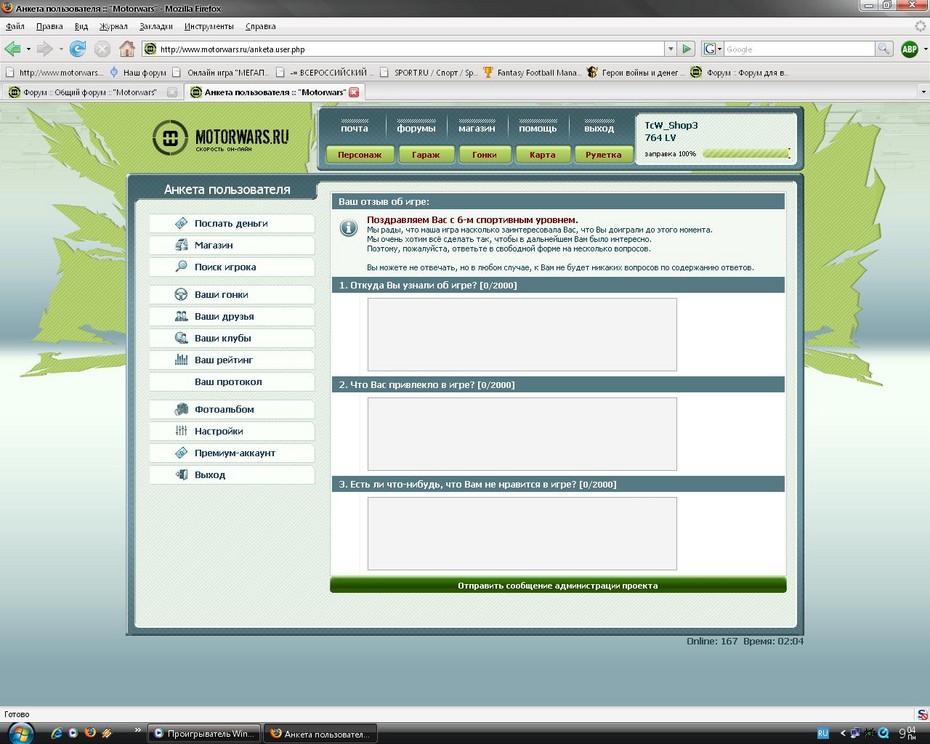This screenshot has width=930, height=744.
Task: Switch to the Форум :: Общий форум tab
Action: point(92,92)
